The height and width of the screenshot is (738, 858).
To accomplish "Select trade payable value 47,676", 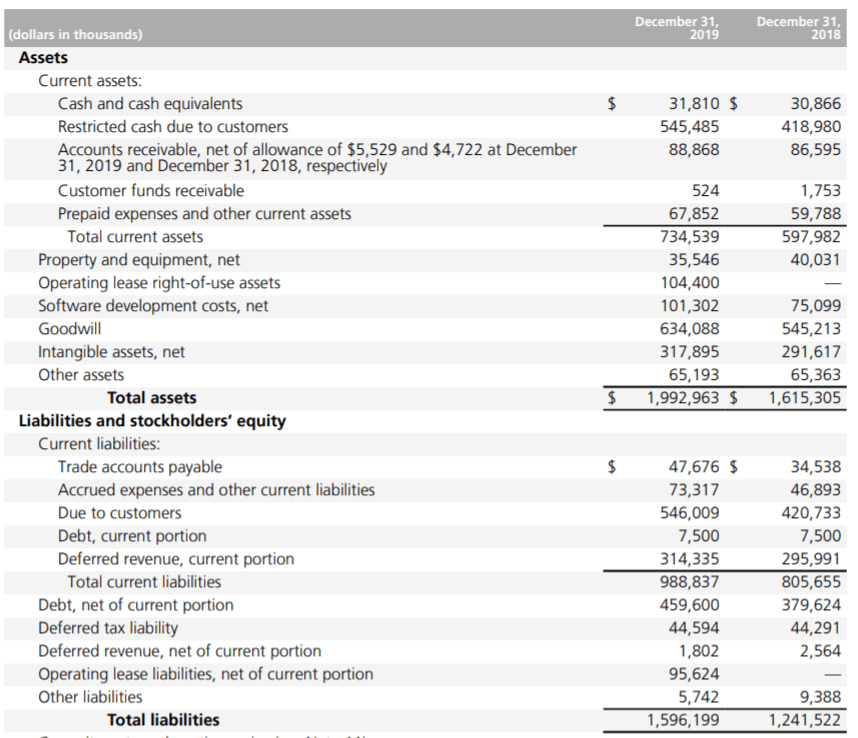I will click(694, 467).
